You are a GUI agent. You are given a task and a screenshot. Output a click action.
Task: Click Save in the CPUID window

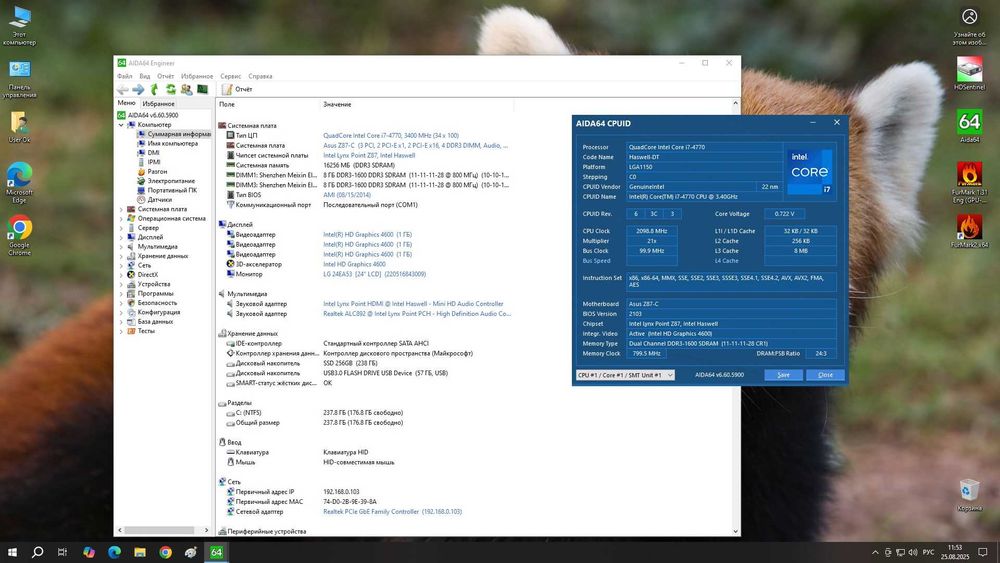[783, 375]
